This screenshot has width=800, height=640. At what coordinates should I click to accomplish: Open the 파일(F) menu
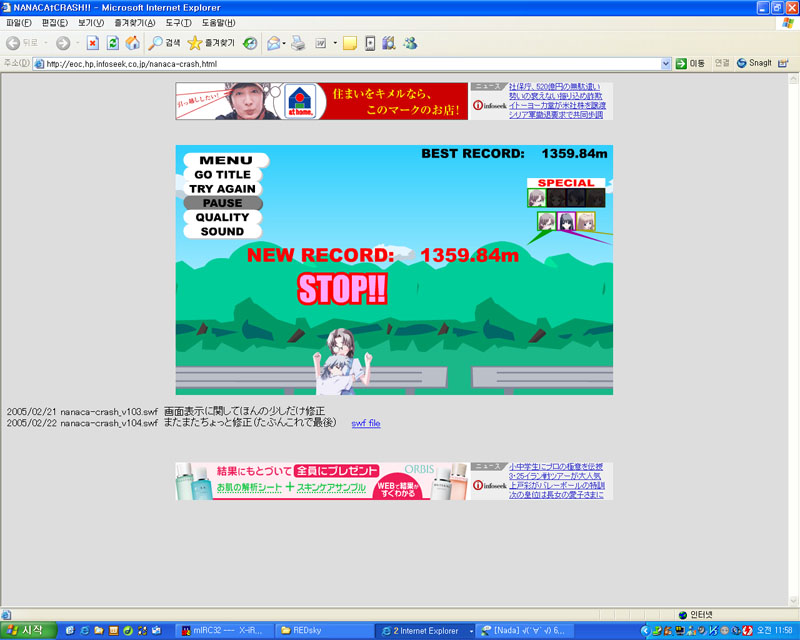click(x=19, y=22)
